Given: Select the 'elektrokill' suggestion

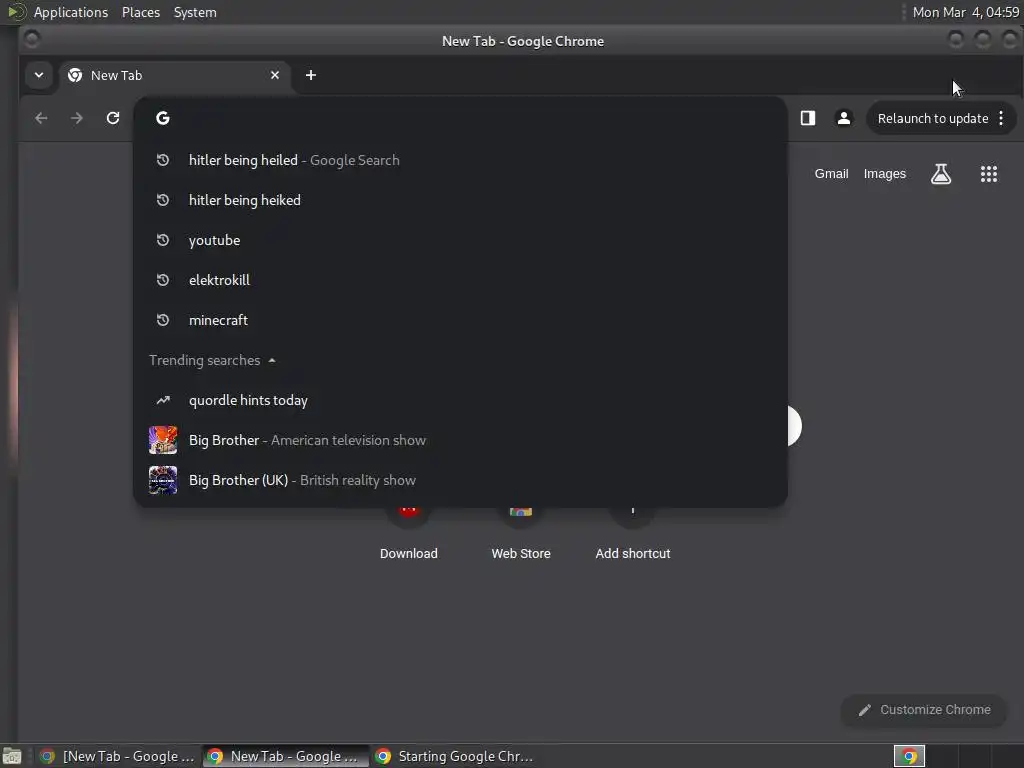Looking at the screenshot, I should coord(460,280).
